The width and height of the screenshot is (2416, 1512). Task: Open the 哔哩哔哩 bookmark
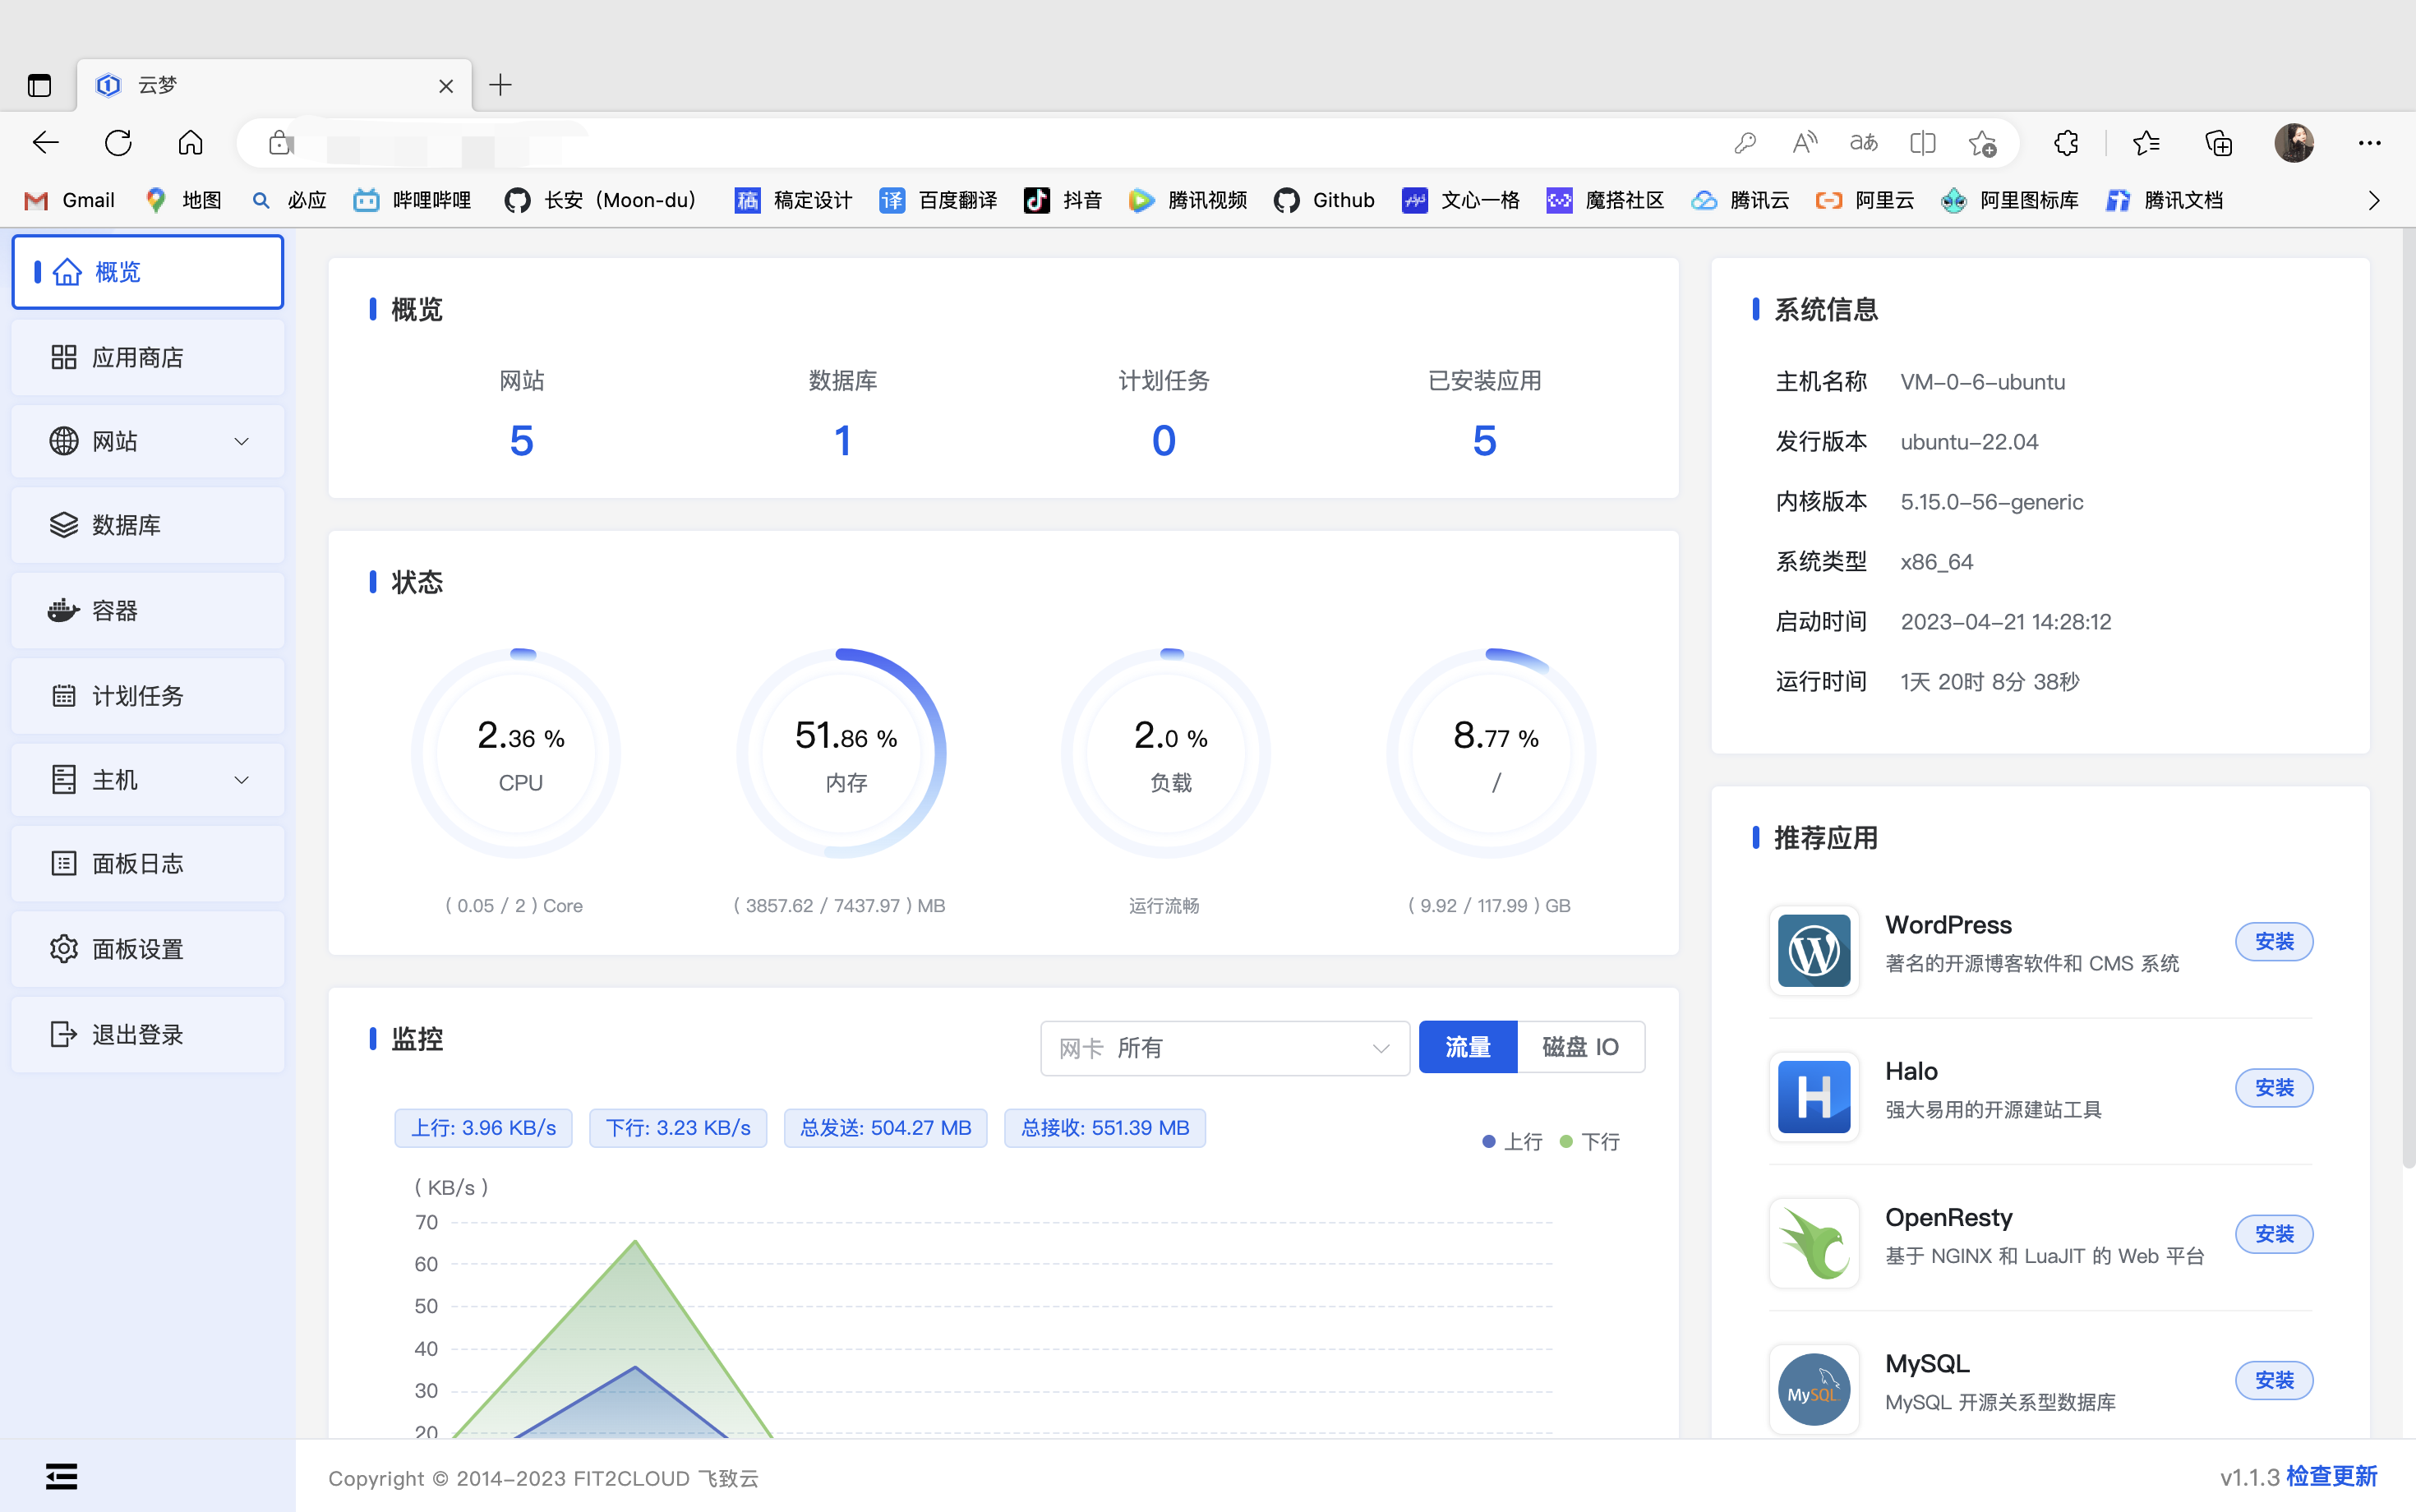pos(412,200)
